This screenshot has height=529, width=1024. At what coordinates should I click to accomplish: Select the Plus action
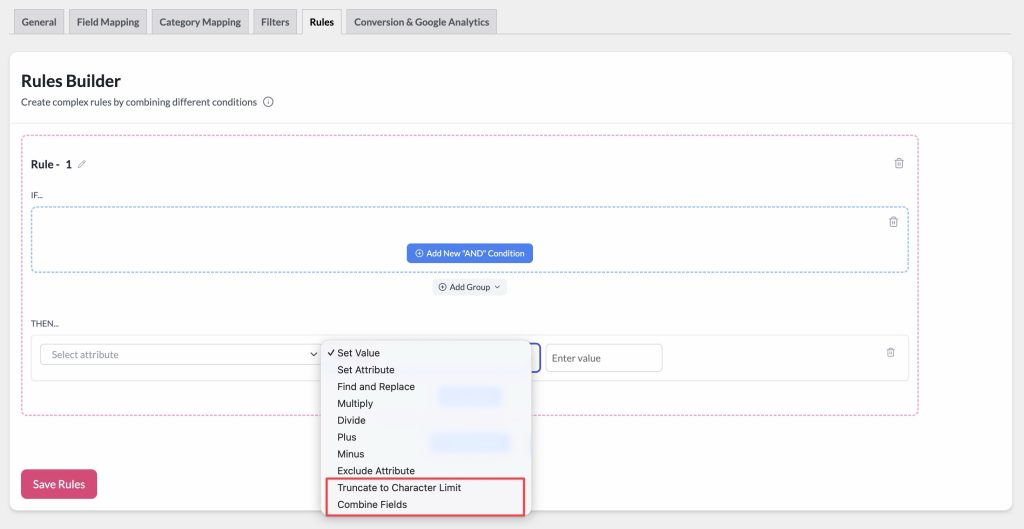[427, 437]
